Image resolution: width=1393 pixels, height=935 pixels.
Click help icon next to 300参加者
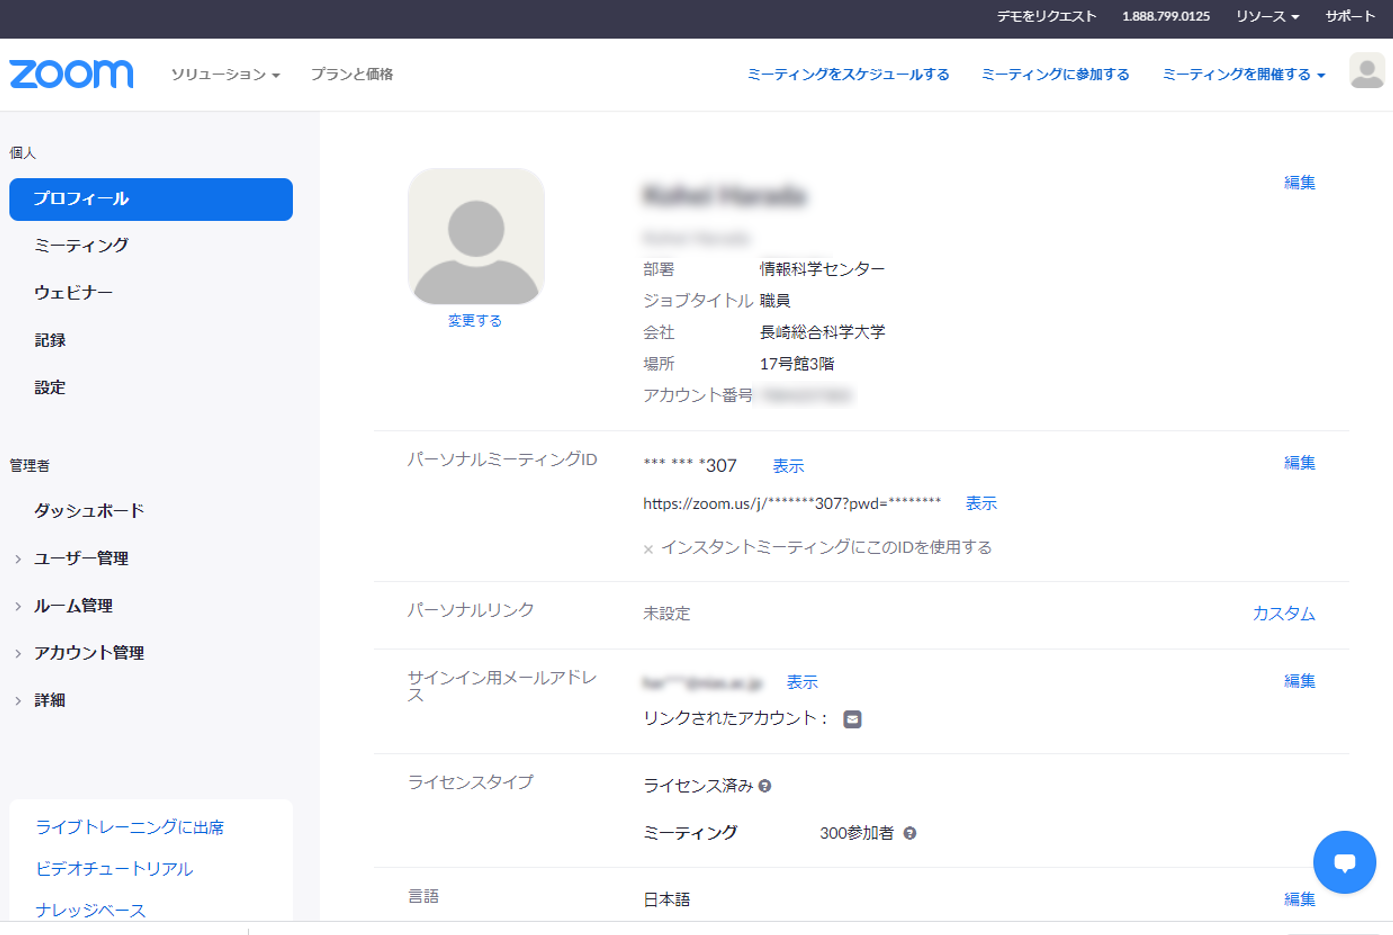[x=910, y=833]
